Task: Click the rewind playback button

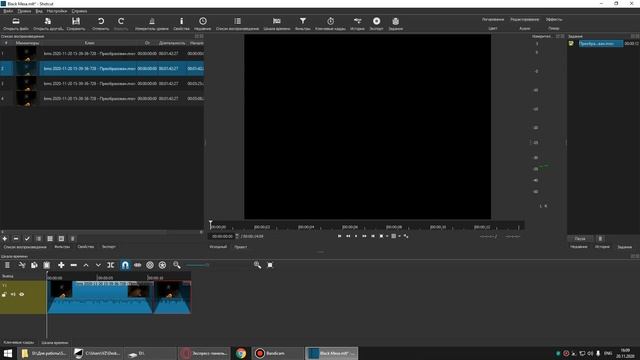Action: tap(348, 236)
